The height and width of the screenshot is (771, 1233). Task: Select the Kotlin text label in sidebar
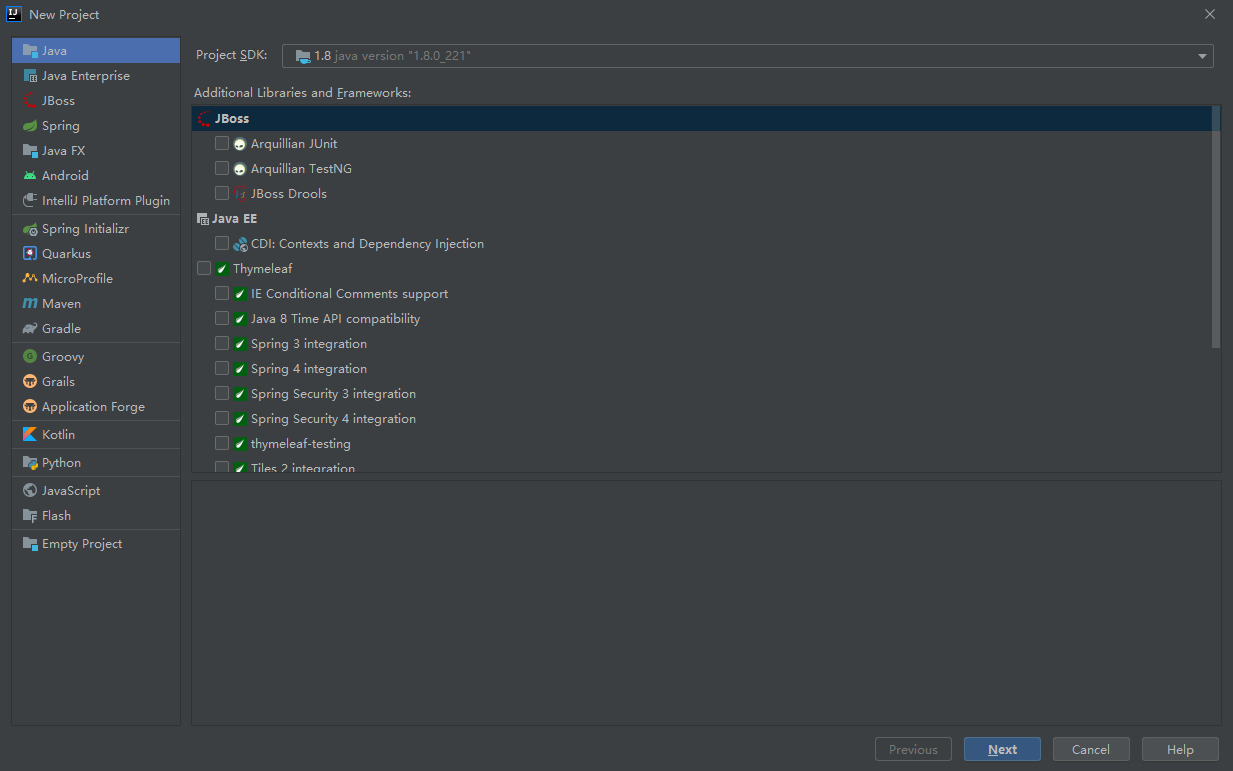pos(58,435)
